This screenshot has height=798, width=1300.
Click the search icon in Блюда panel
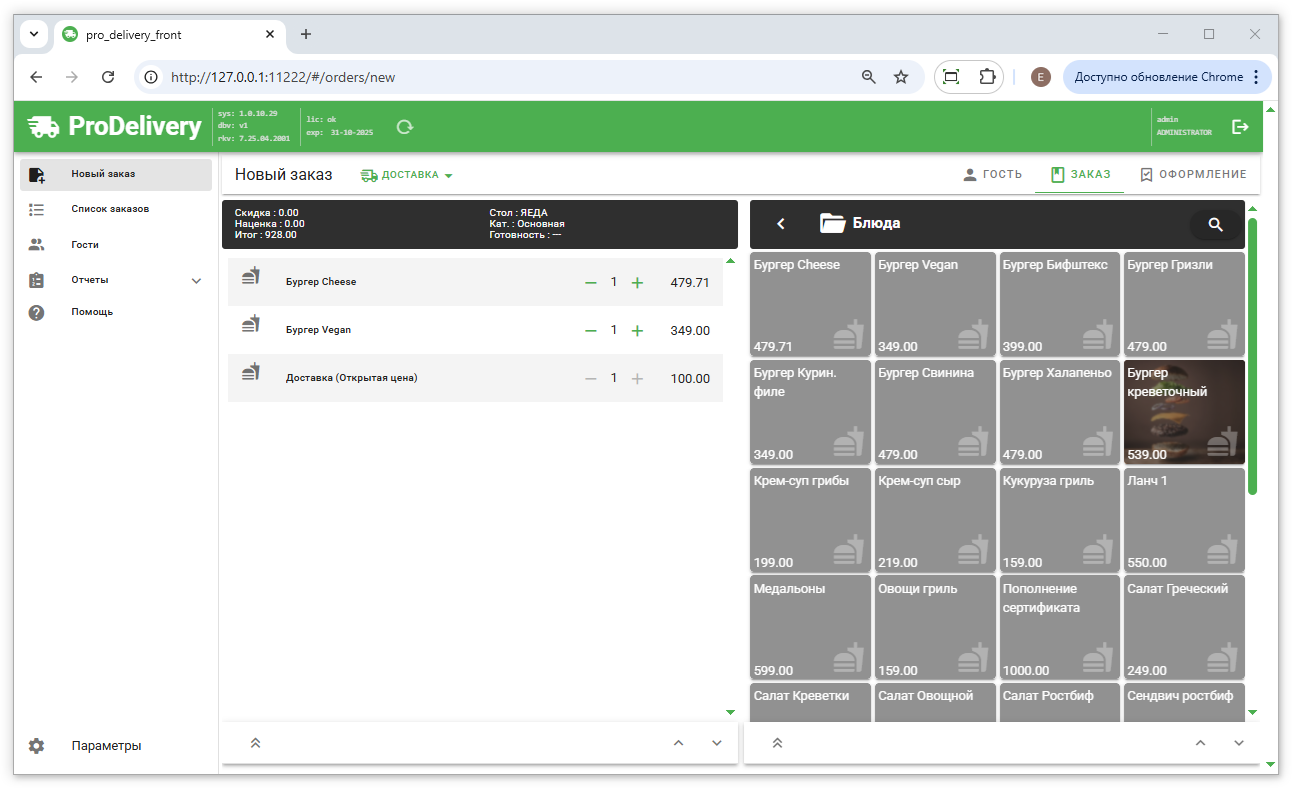pos(1215,225)
